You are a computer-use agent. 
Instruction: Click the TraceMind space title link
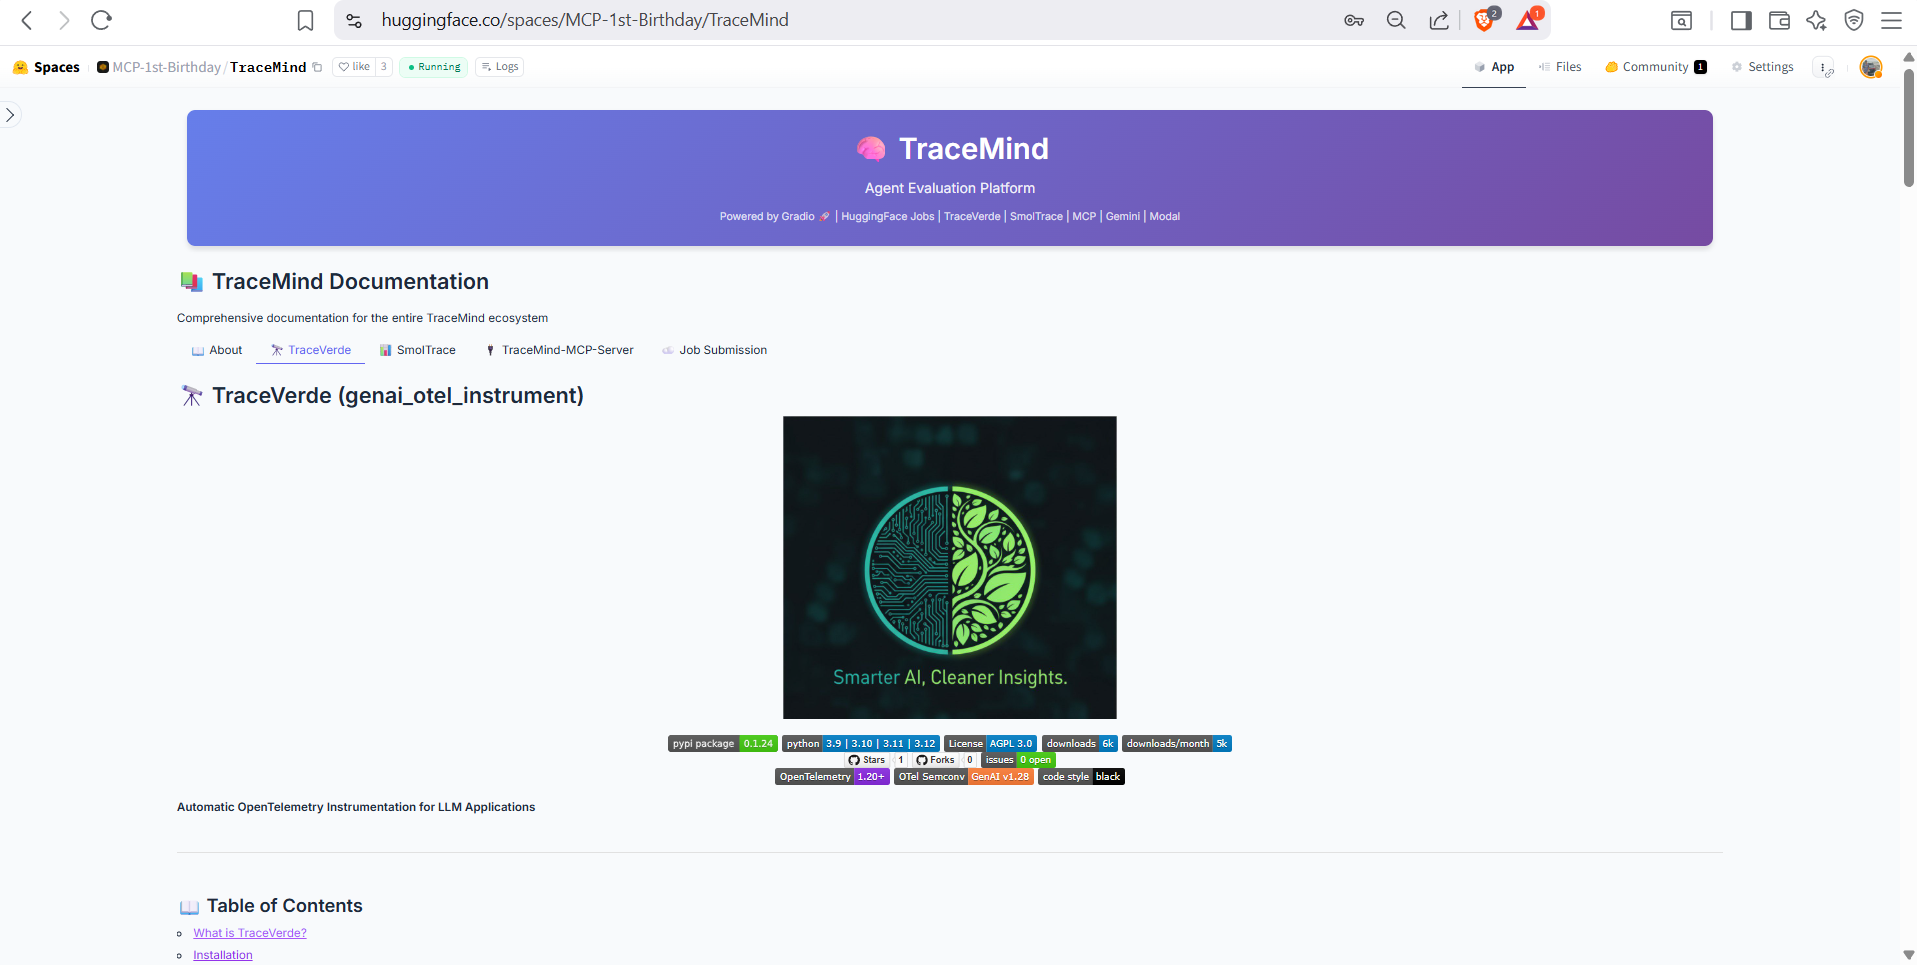(x=268, y=67)
